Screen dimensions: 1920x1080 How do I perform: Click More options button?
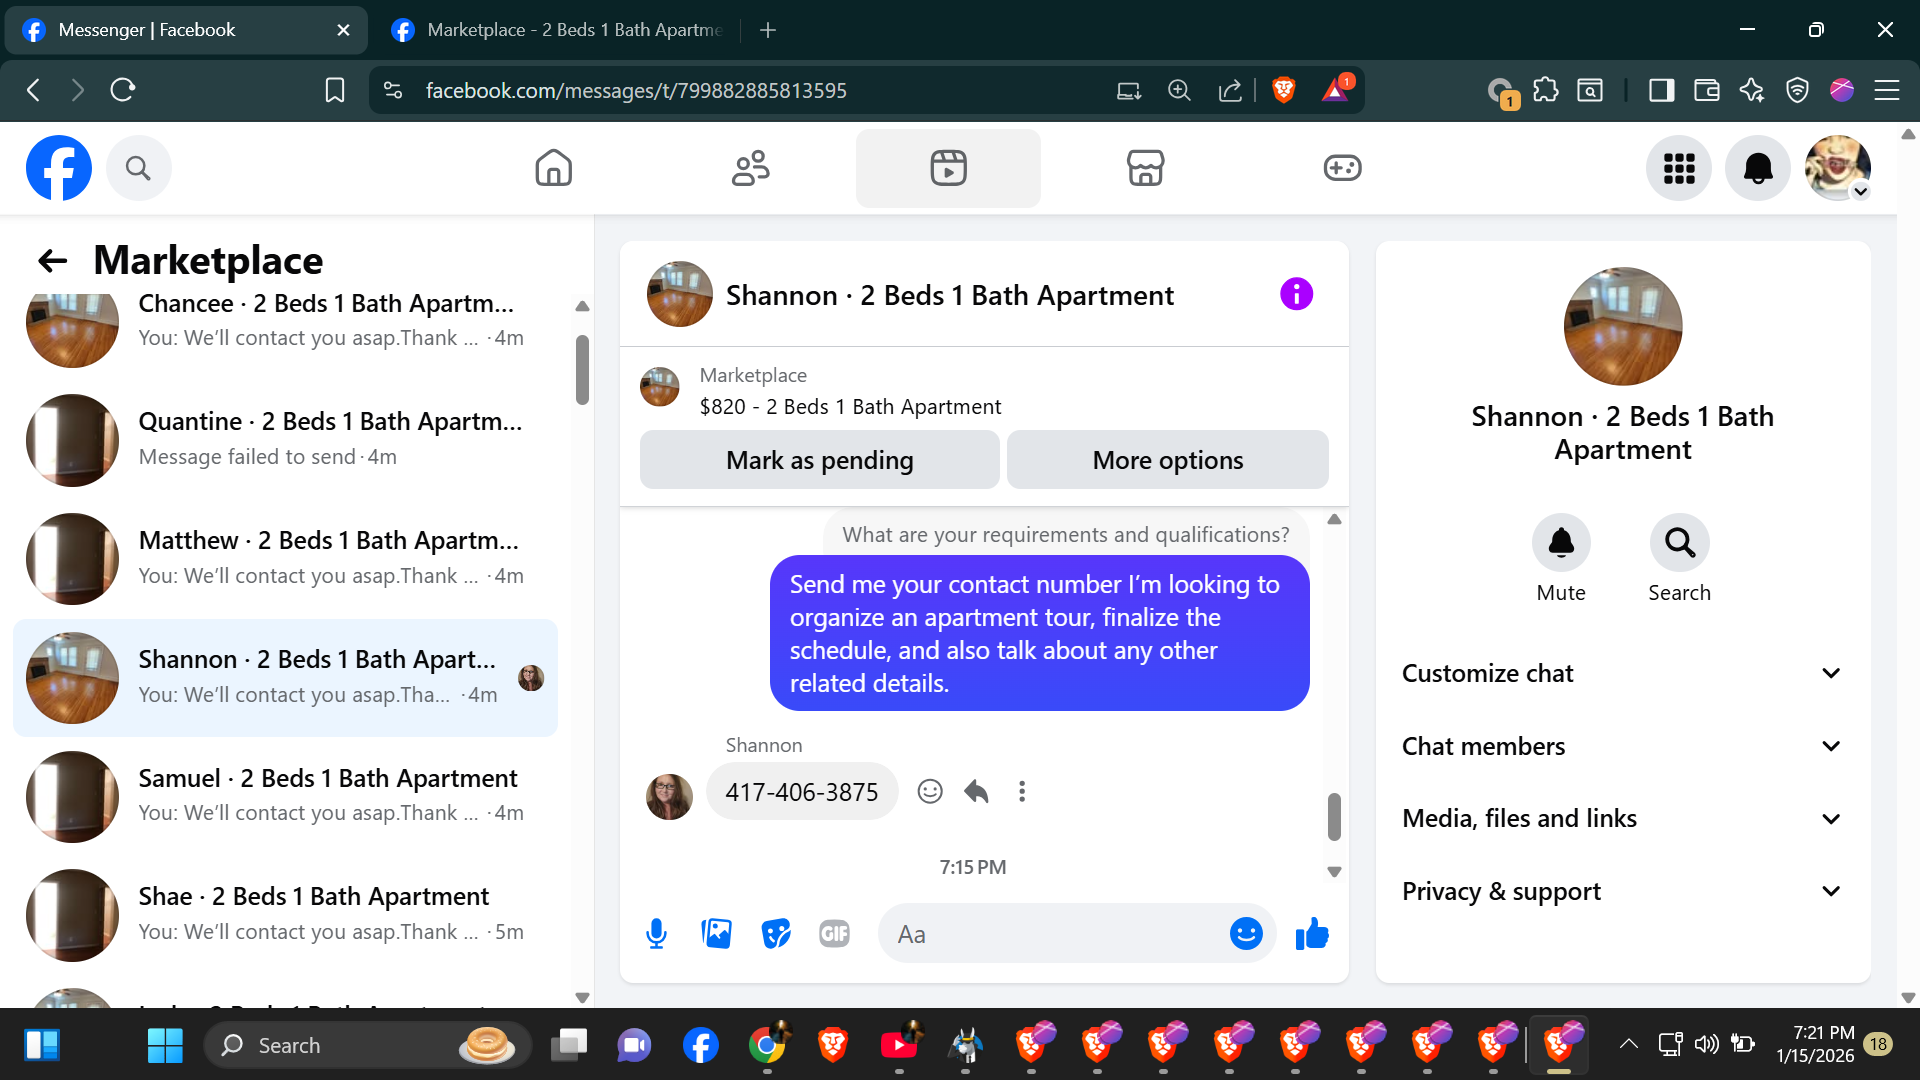pyautogui.click(x=1167, y=460)
